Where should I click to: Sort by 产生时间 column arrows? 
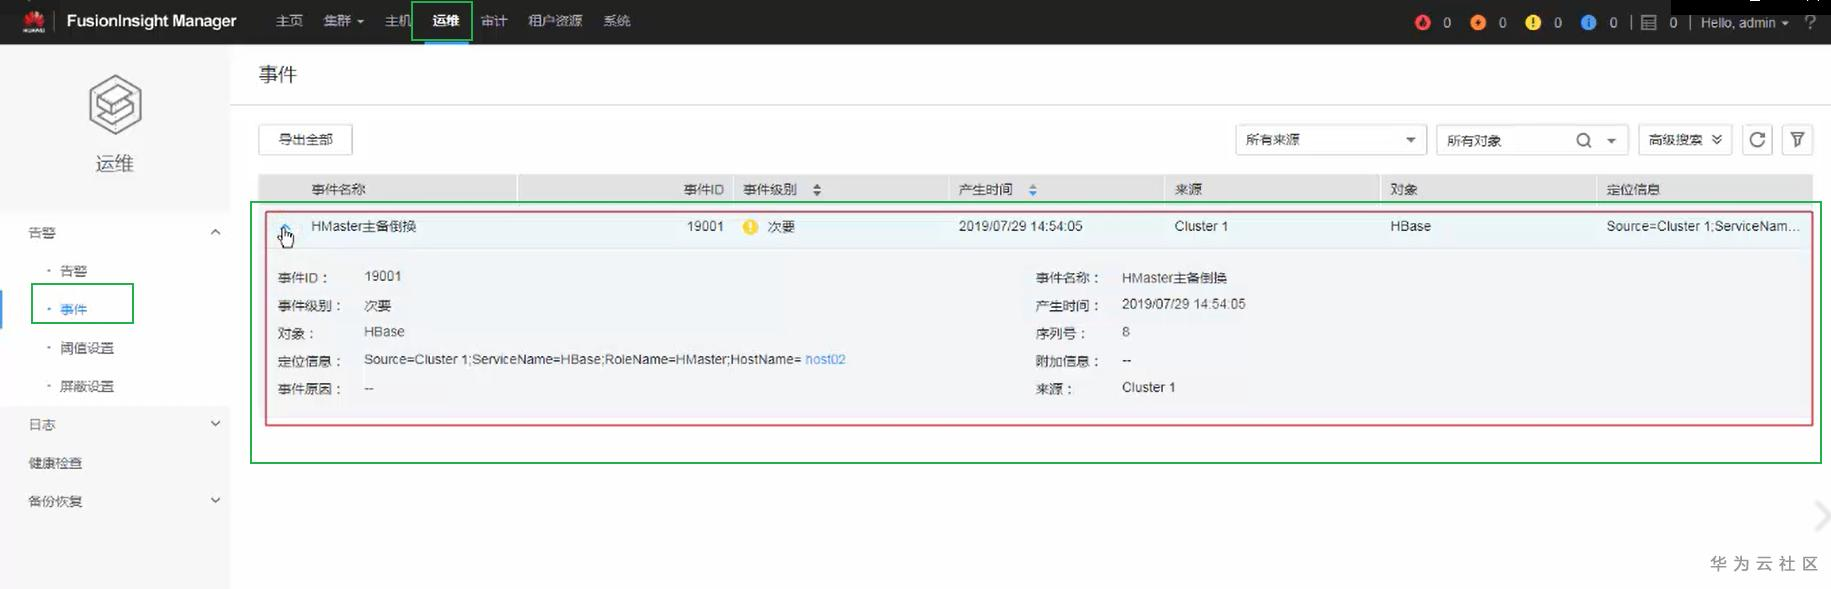tap(1033, 189)
